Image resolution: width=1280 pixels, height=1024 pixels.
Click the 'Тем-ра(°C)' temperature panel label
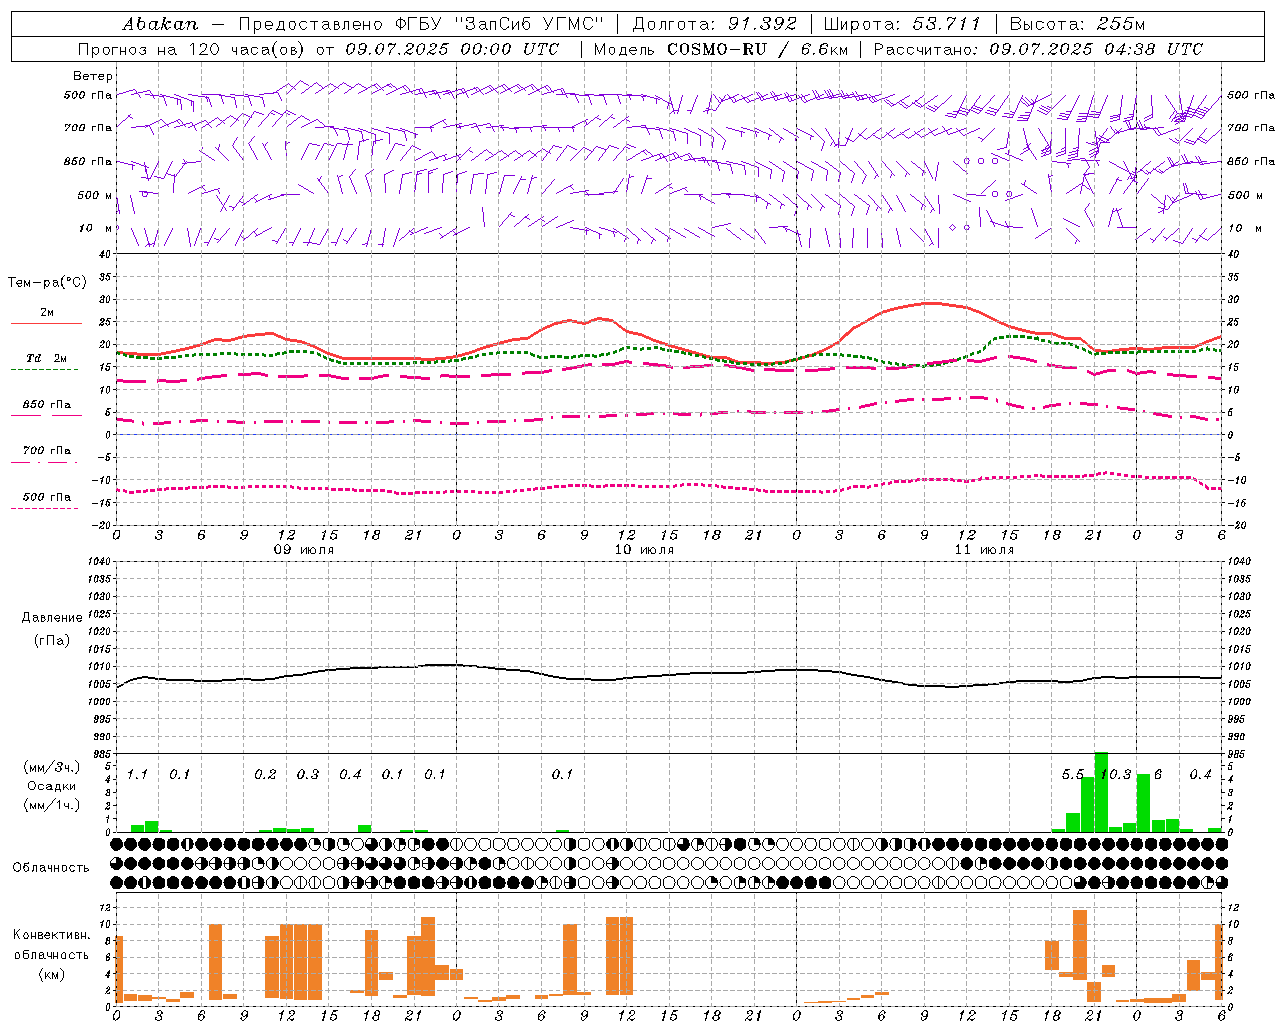[47, 283]
